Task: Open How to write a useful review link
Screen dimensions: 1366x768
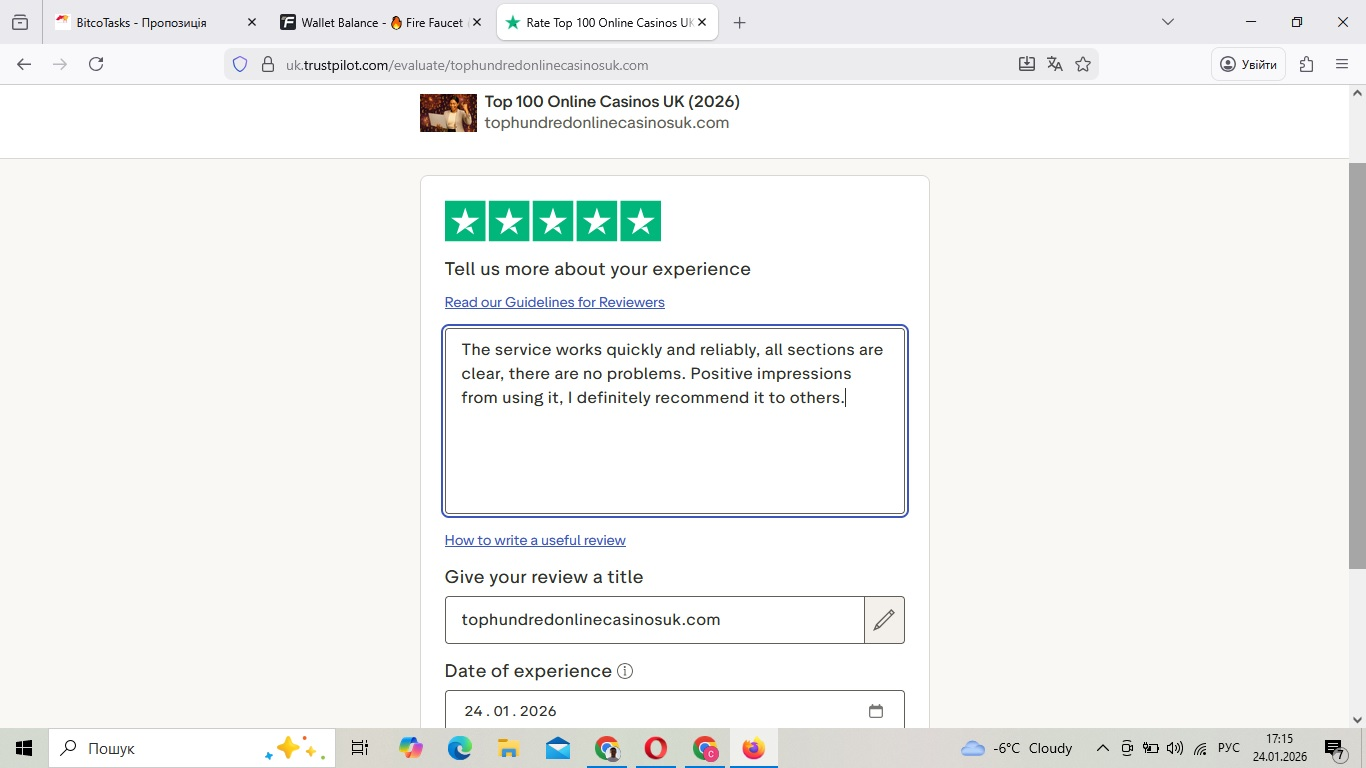Action: [535, 540]
